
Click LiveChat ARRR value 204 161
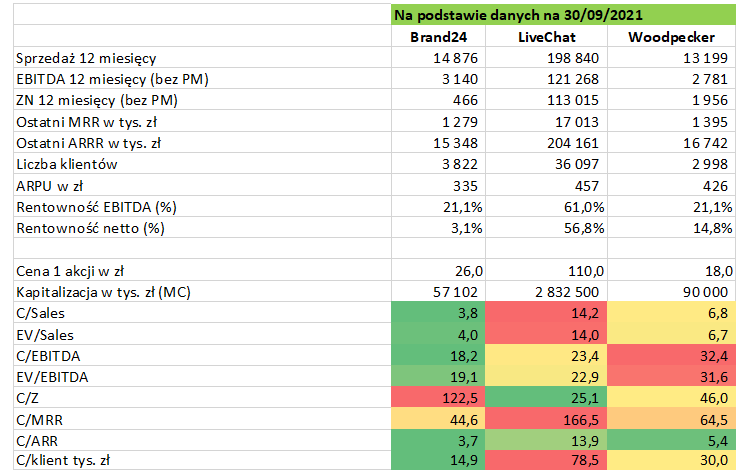click(x=573, y=143)
